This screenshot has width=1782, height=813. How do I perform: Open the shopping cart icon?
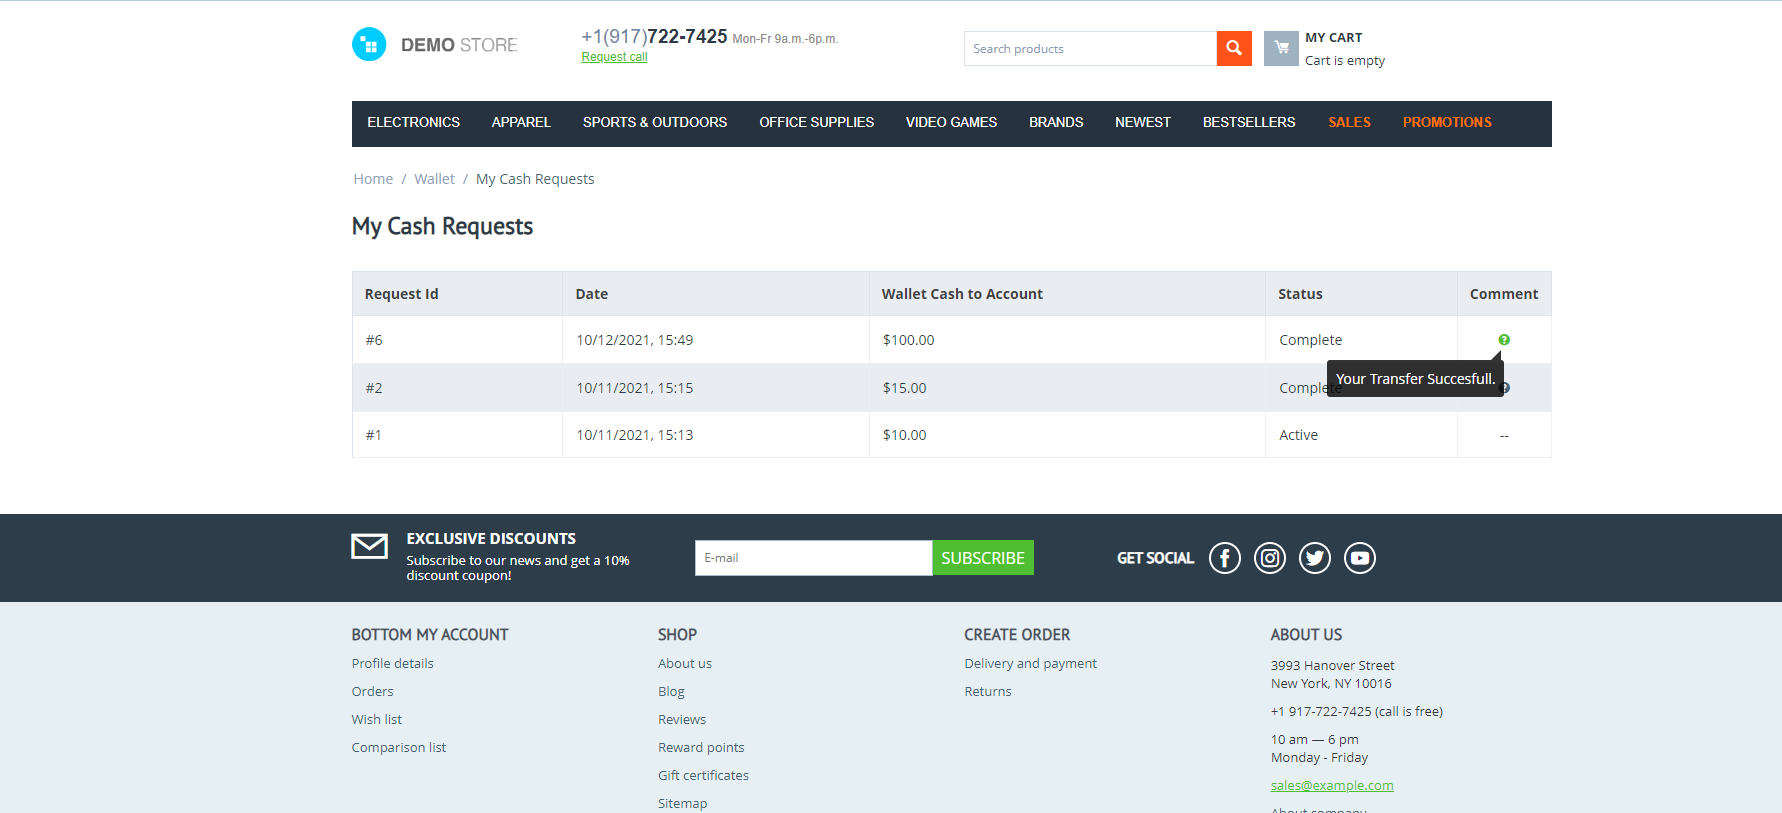coord(1281,48)
